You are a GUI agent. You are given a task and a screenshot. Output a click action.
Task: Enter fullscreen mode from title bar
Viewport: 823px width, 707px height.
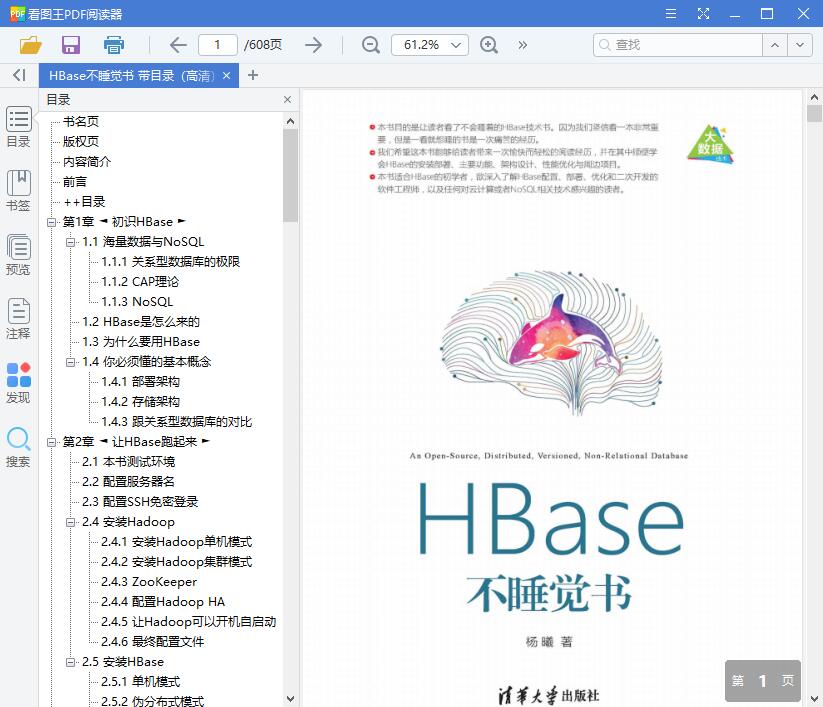pos(703,14)
